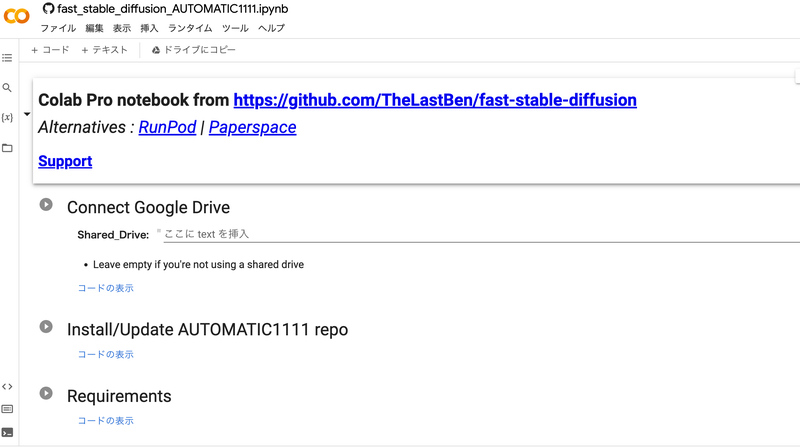Image resolution: width=800 pixels, height=447 pixels.
Task: Open the command palette icon
Action: pos(7,409)
